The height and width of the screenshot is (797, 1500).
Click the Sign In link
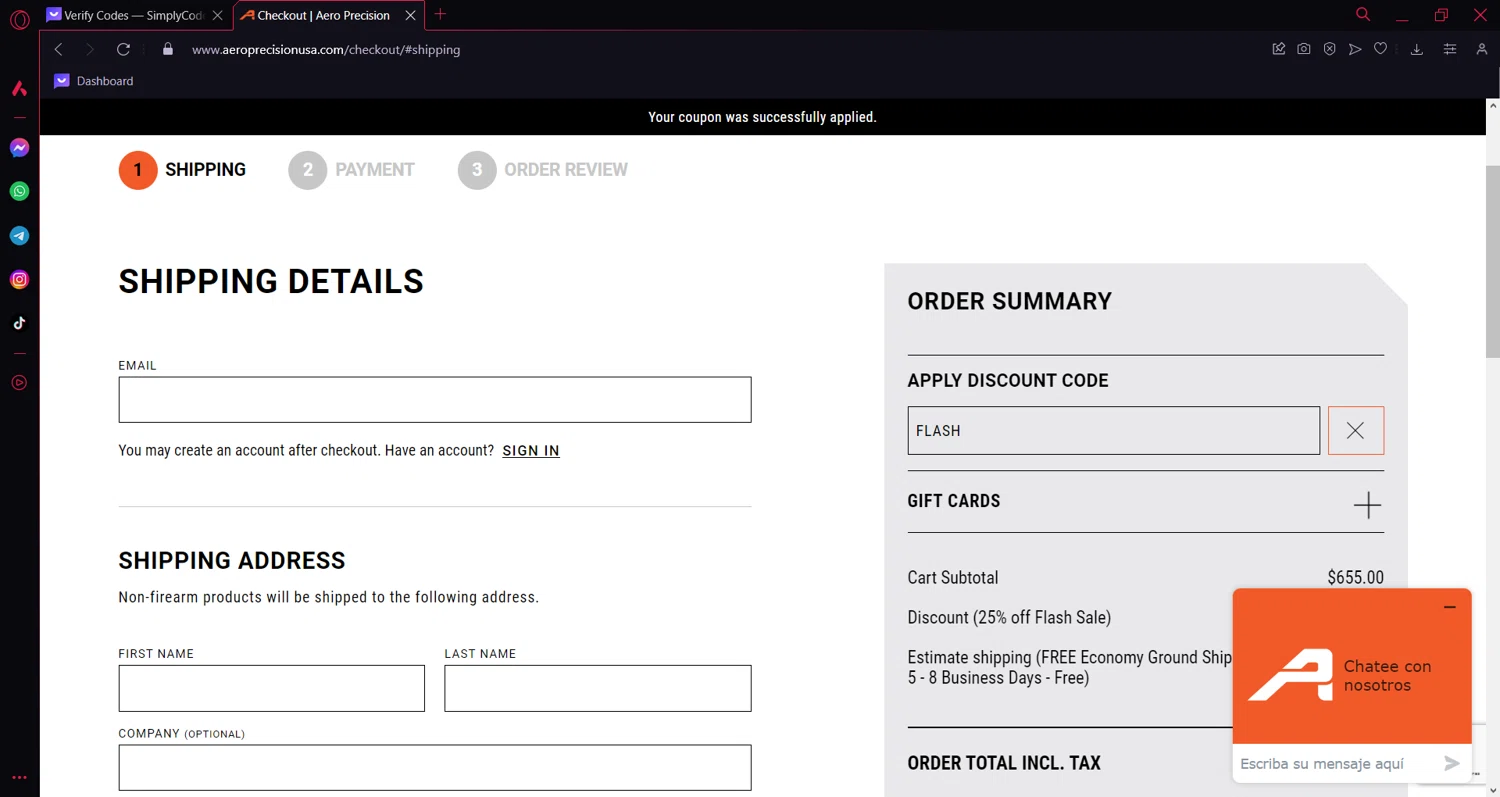click(x=531, y=451)
